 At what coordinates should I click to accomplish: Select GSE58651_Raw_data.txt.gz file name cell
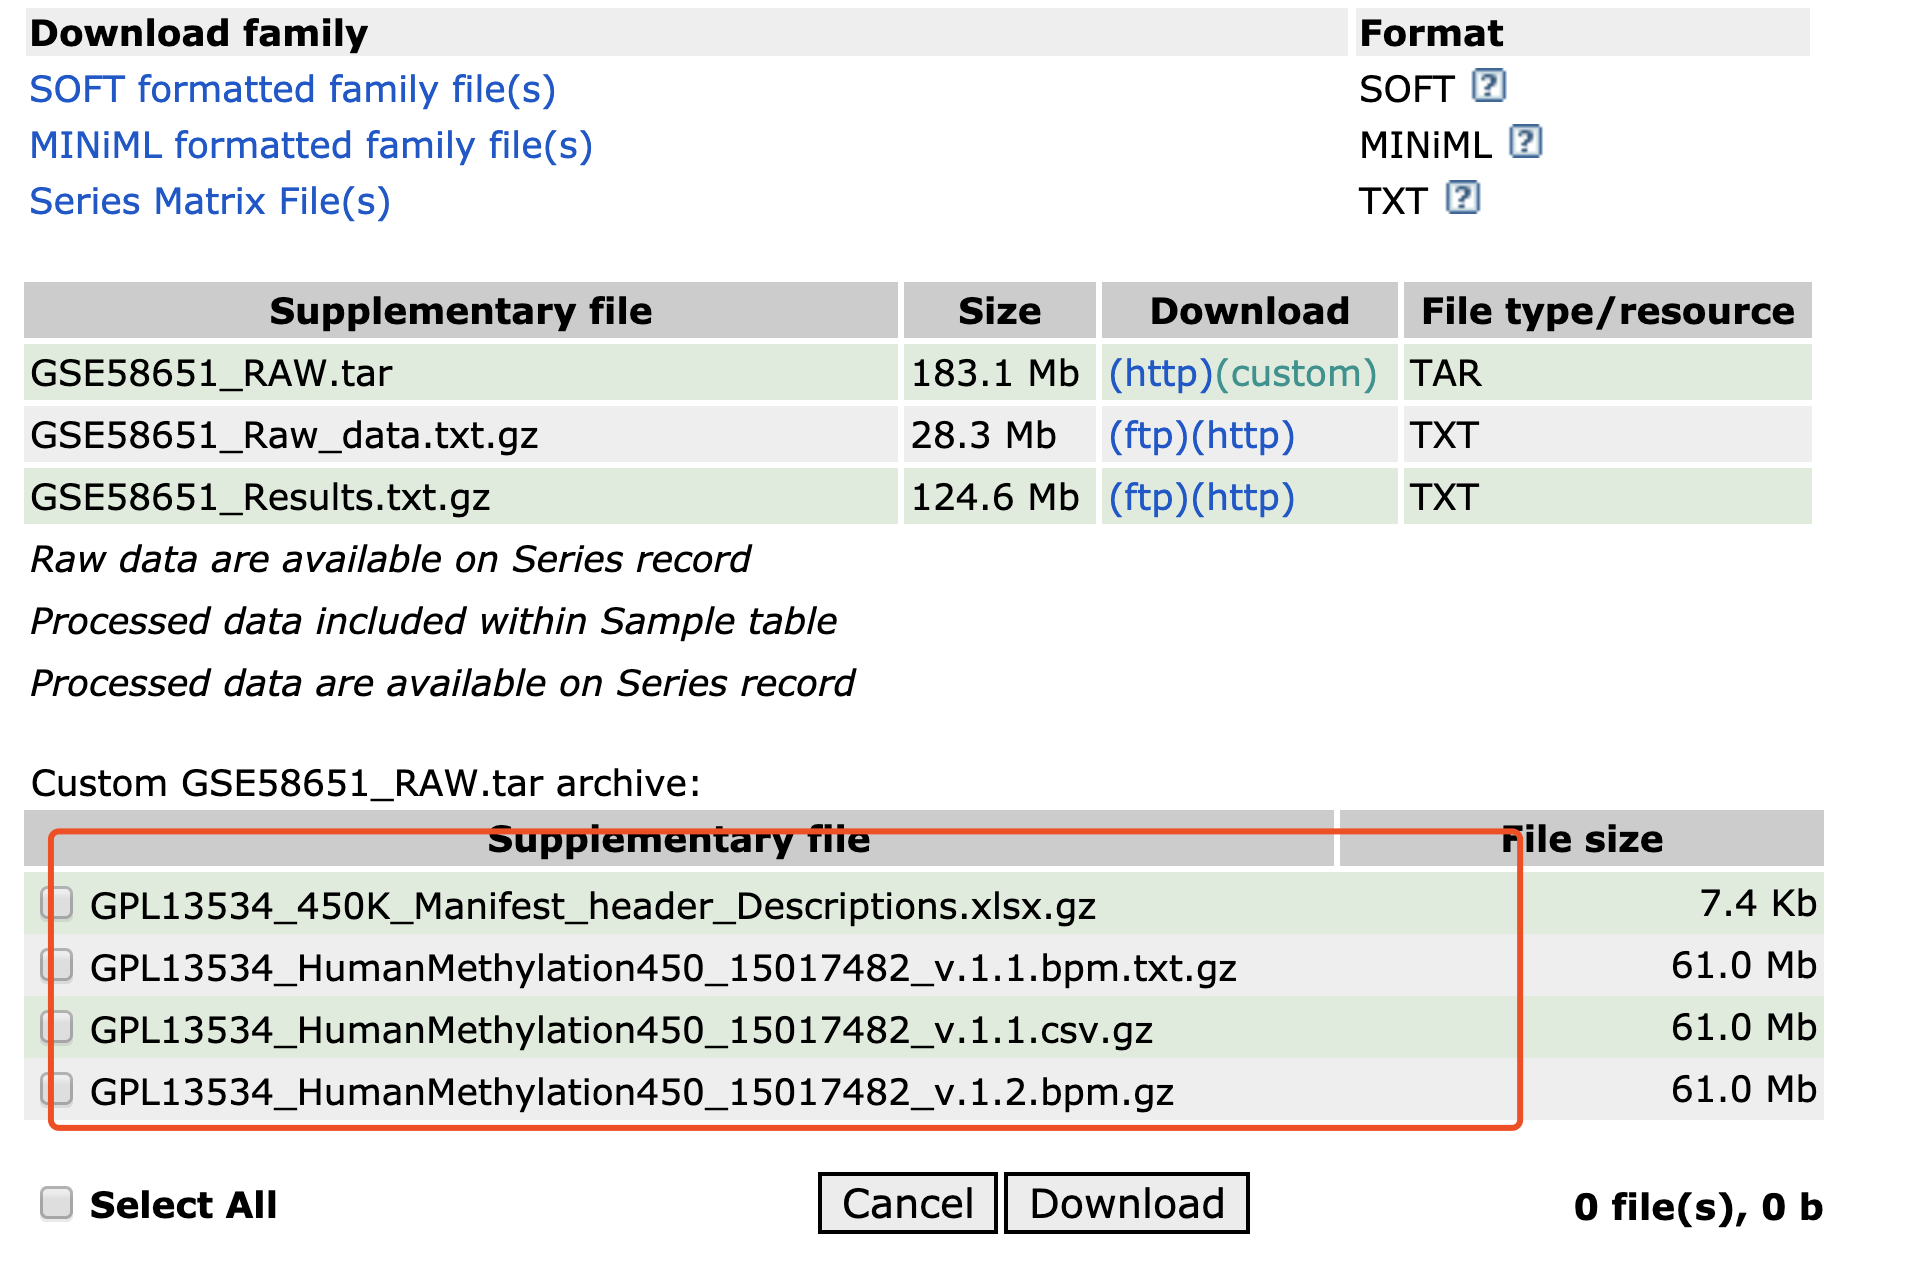461,435
